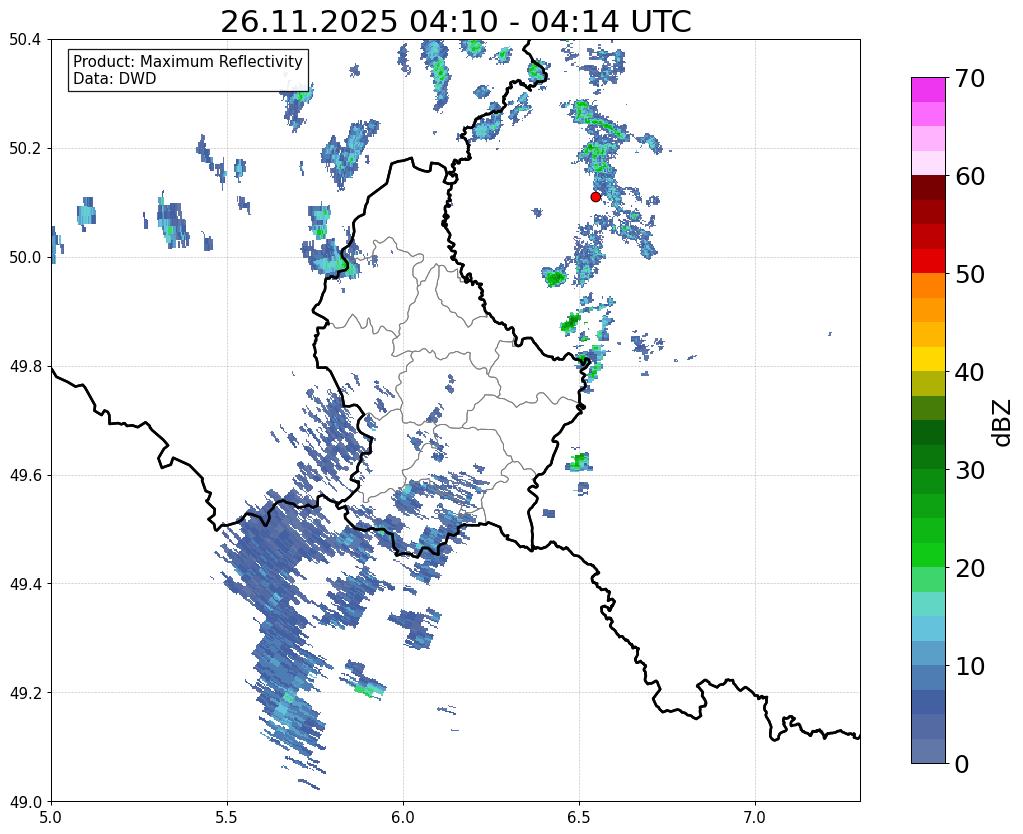Click the magenta top swatch of colorbar
The height and width of the screenshot is (834, 1023).
(x=928, y=90)
